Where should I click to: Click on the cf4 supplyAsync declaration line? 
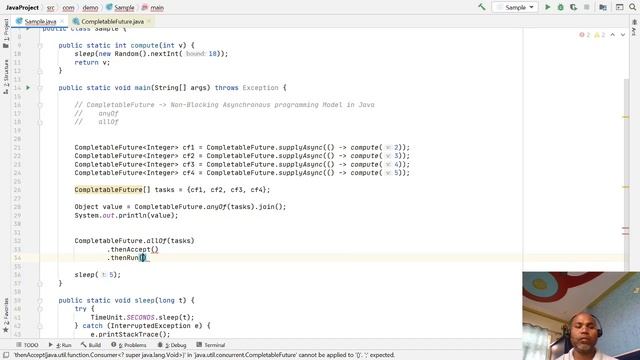(242, 173)
